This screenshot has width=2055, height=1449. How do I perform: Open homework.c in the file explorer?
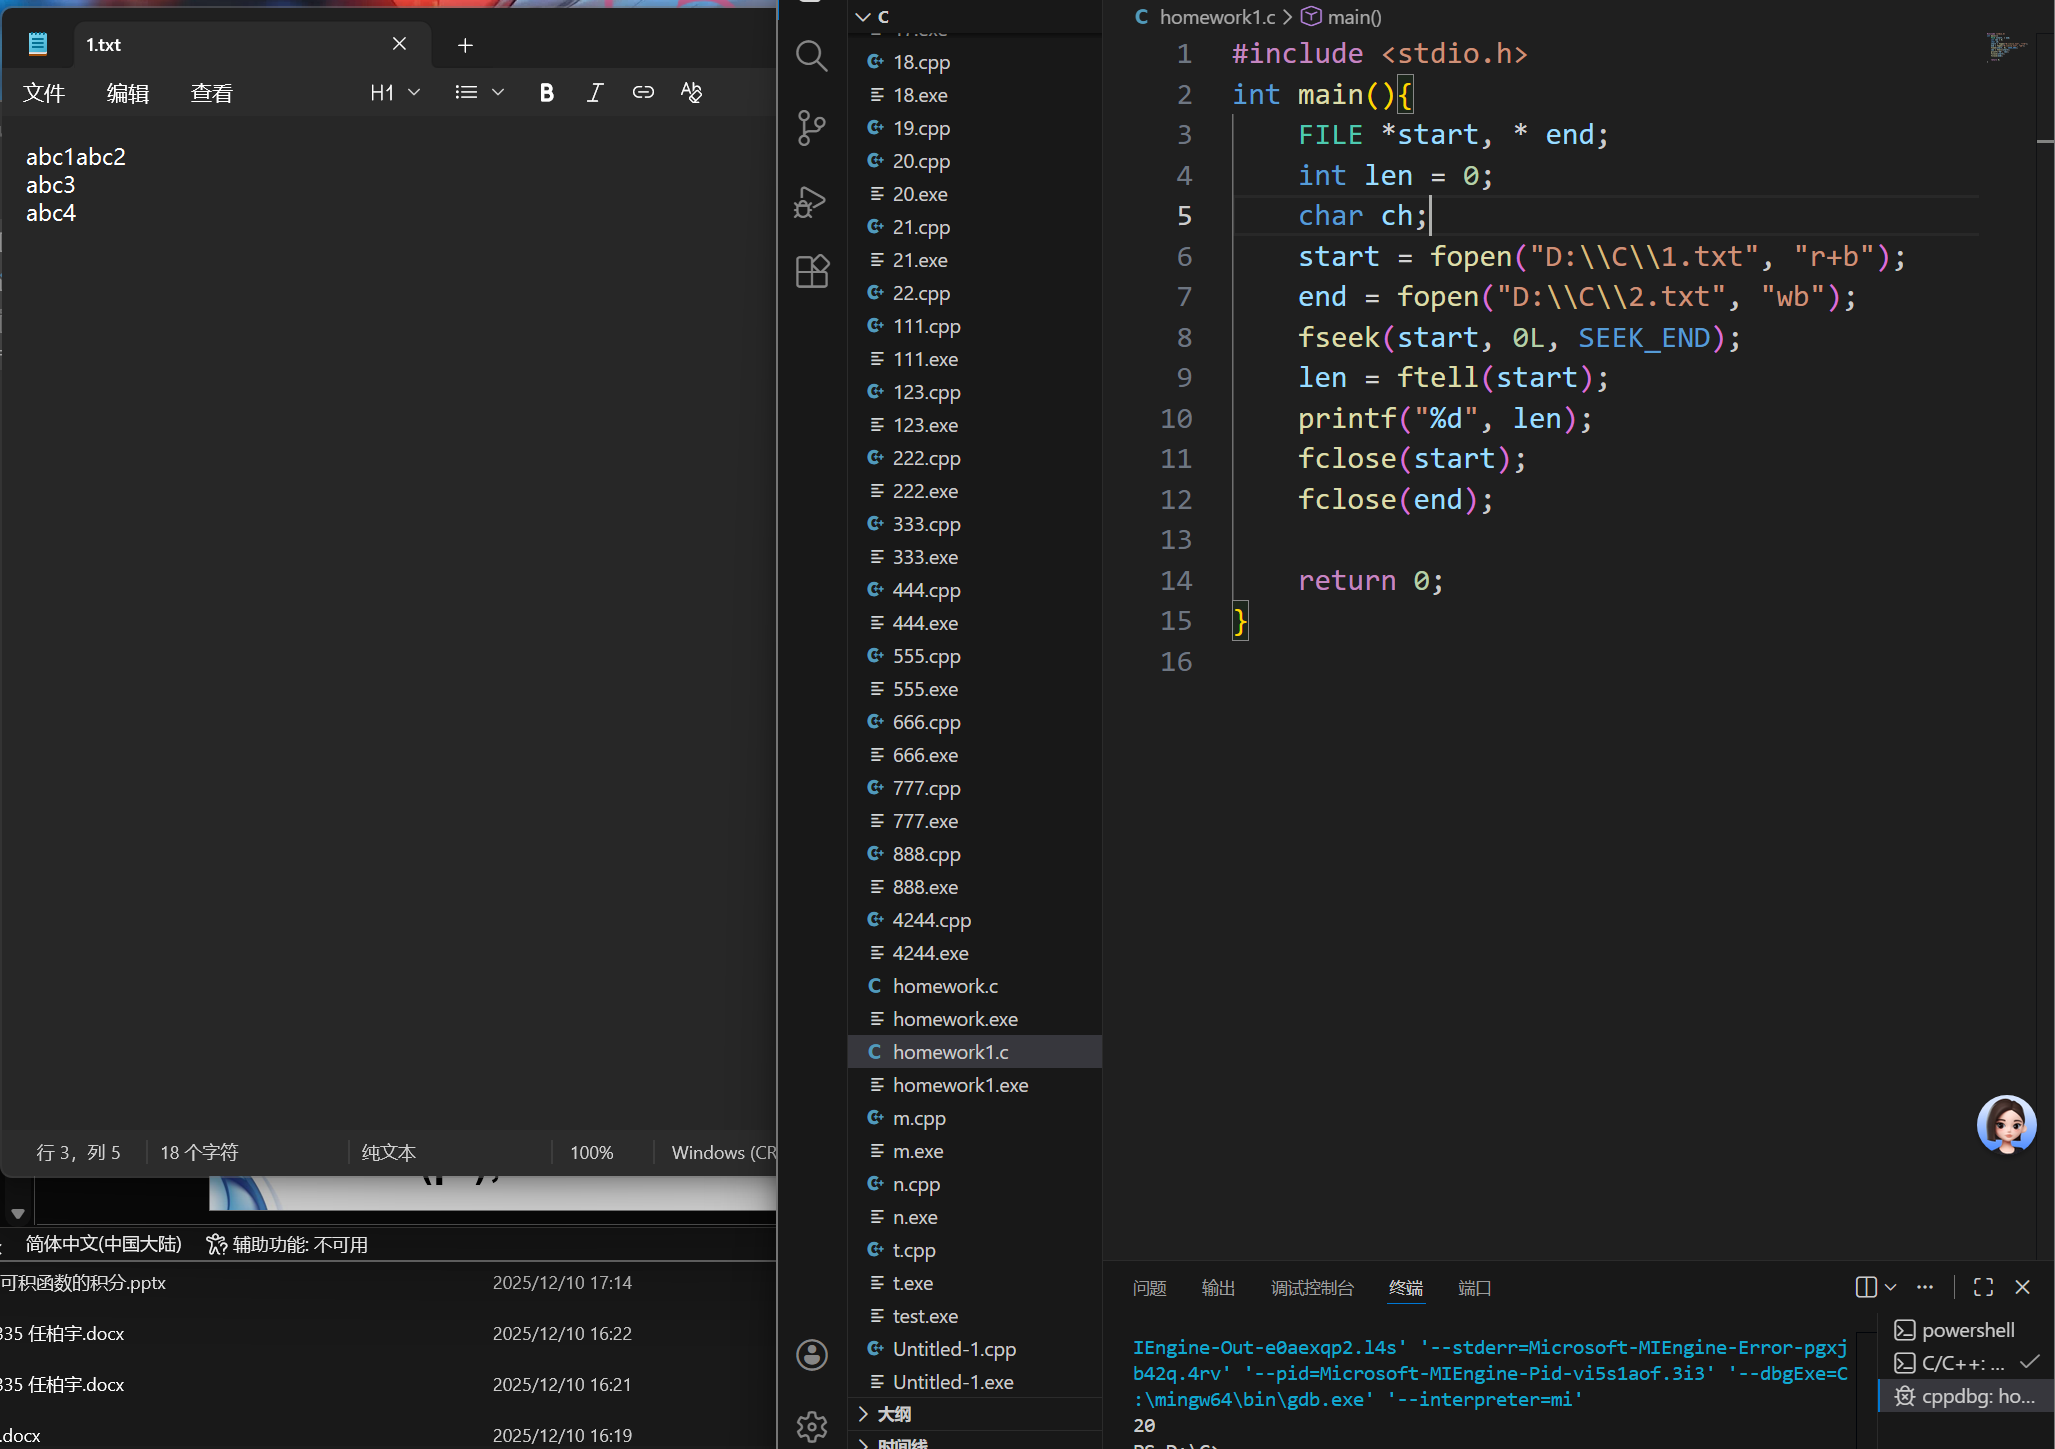point(945,986)
